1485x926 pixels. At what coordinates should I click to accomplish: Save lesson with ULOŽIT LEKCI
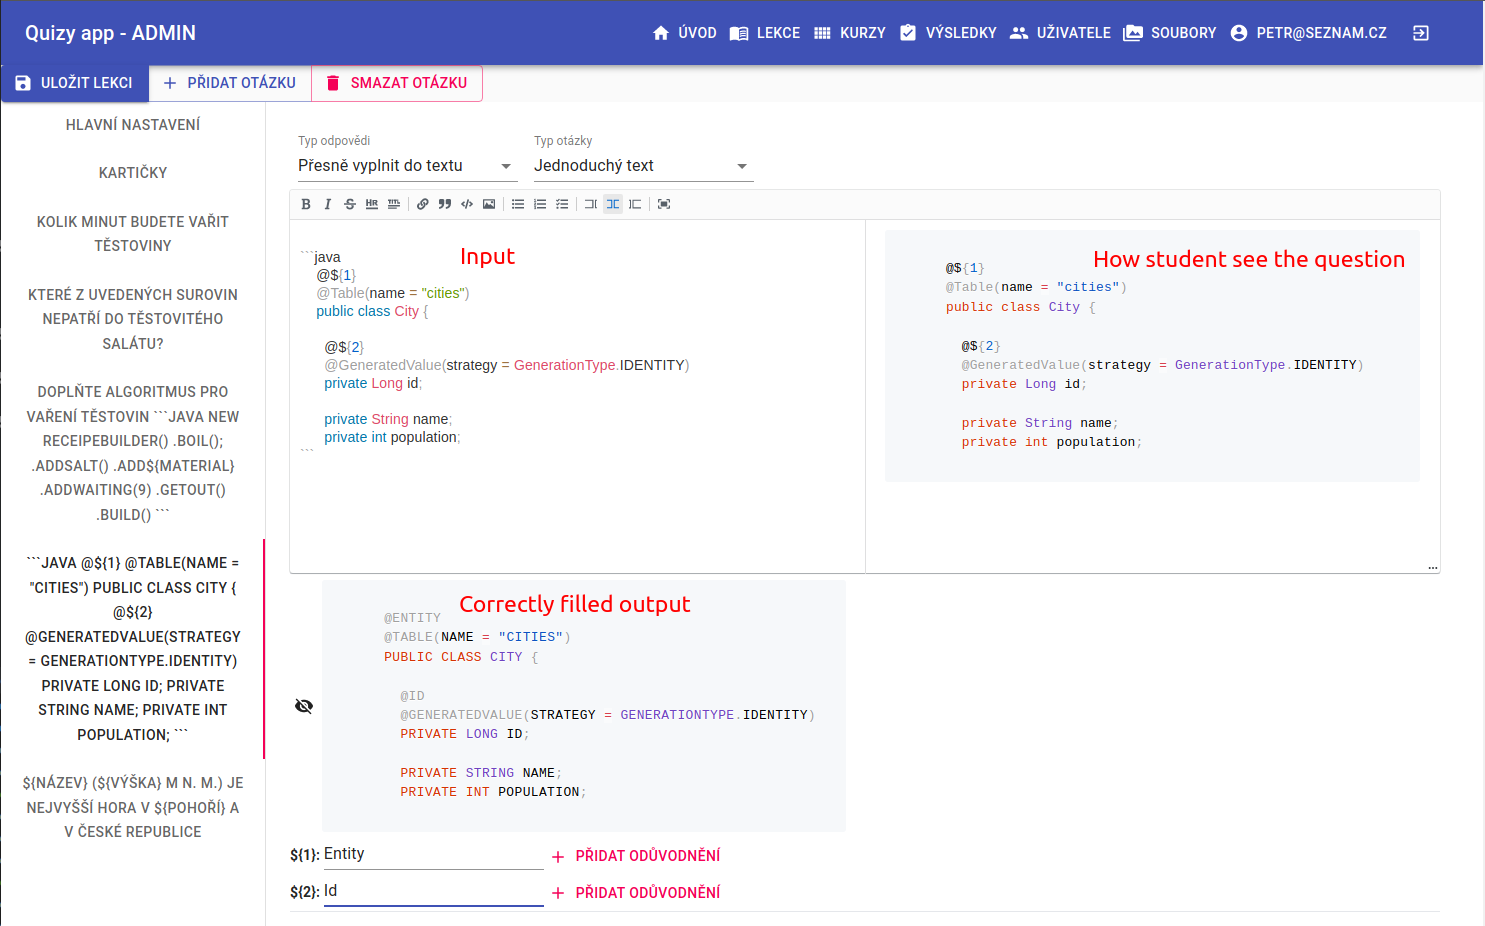pos(75,83)
